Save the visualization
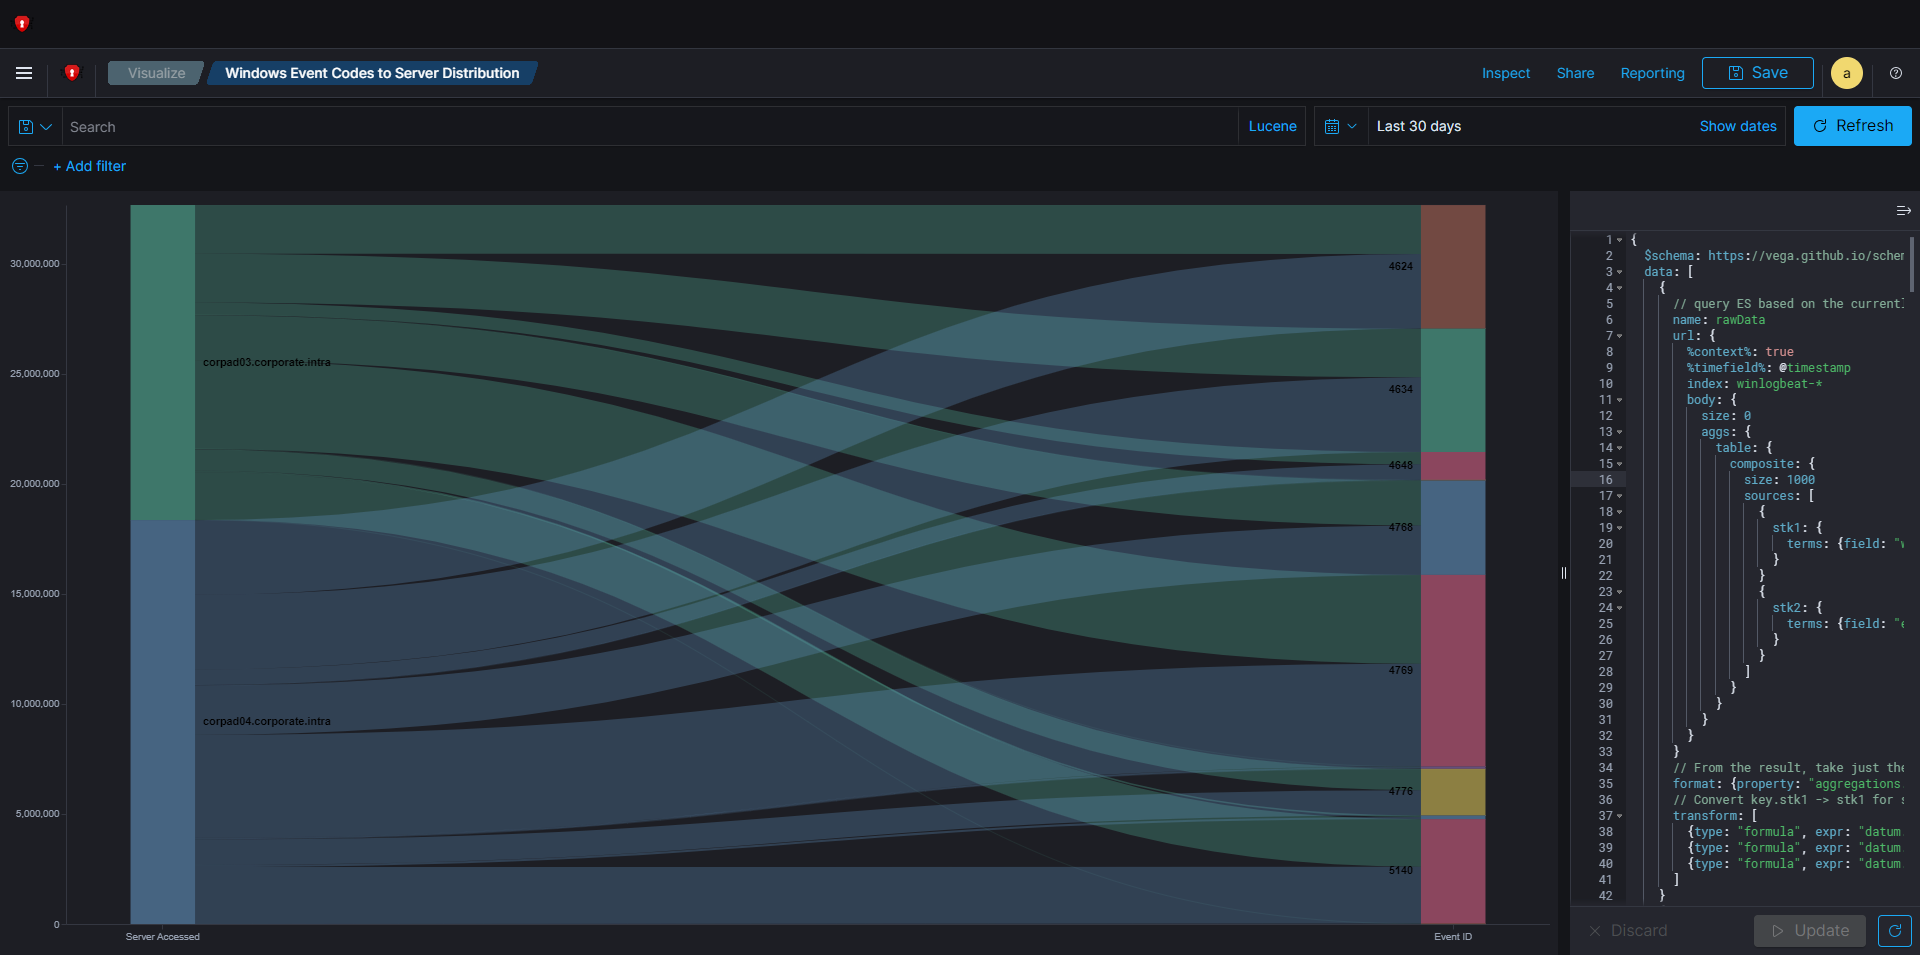 pyautogui.click(x=1757, y=73)
